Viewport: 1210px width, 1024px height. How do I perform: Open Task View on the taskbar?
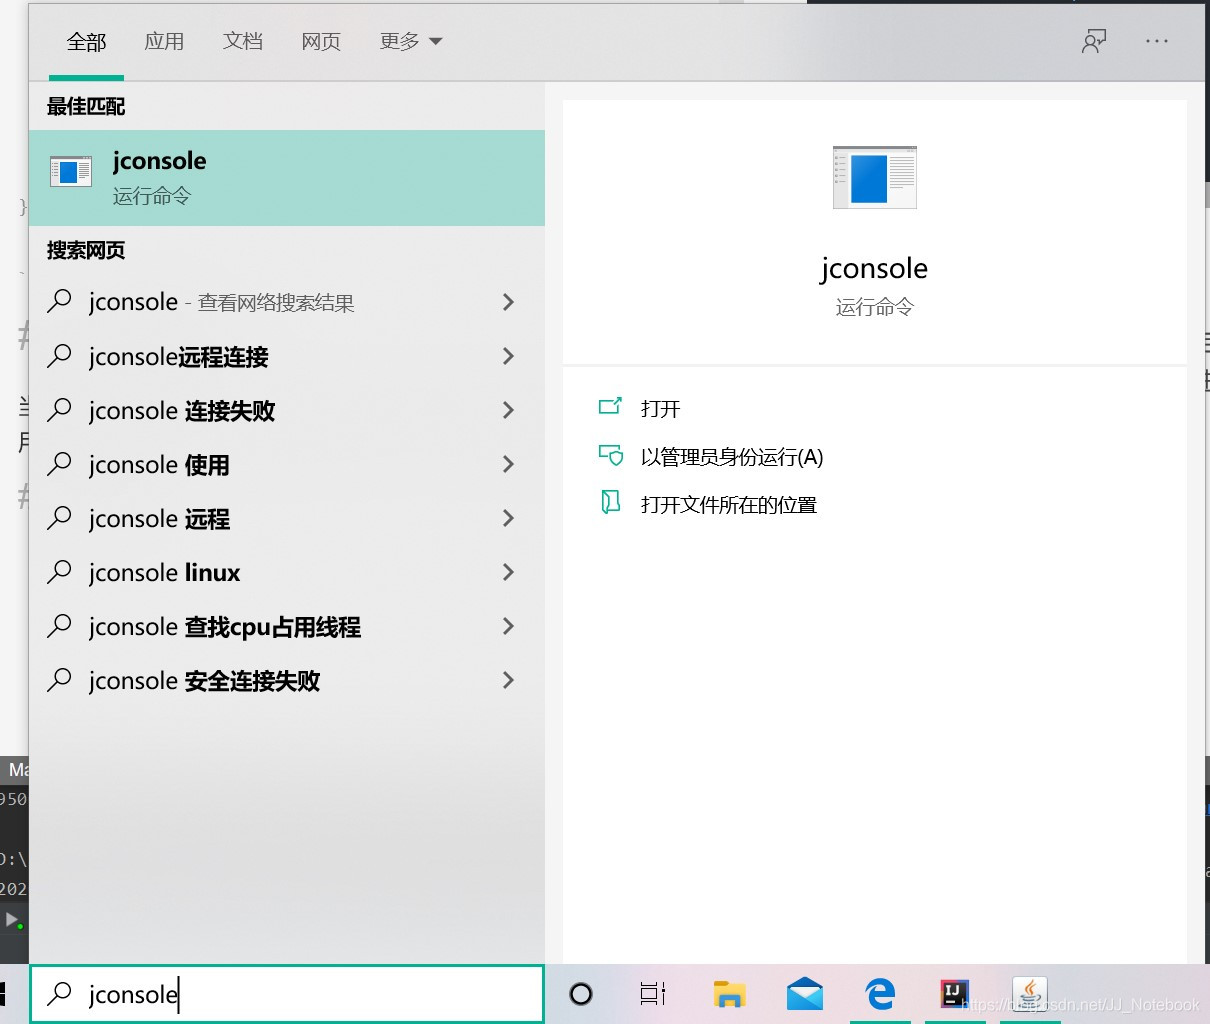[x=653, y=994]
